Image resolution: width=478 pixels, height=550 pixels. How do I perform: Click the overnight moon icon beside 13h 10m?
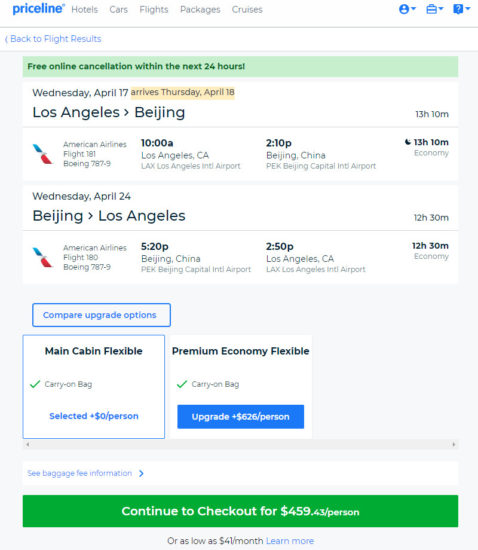[408, 142]
